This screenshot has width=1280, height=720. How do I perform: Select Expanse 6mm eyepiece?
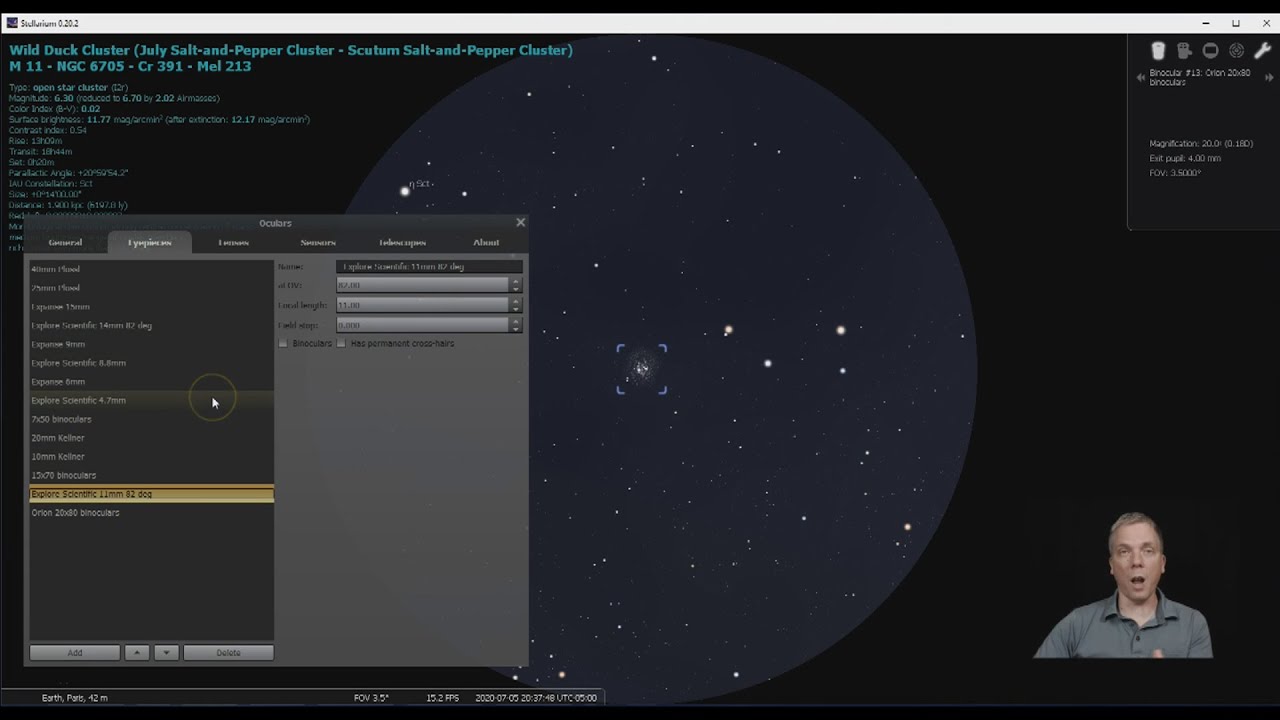[151, 382]
